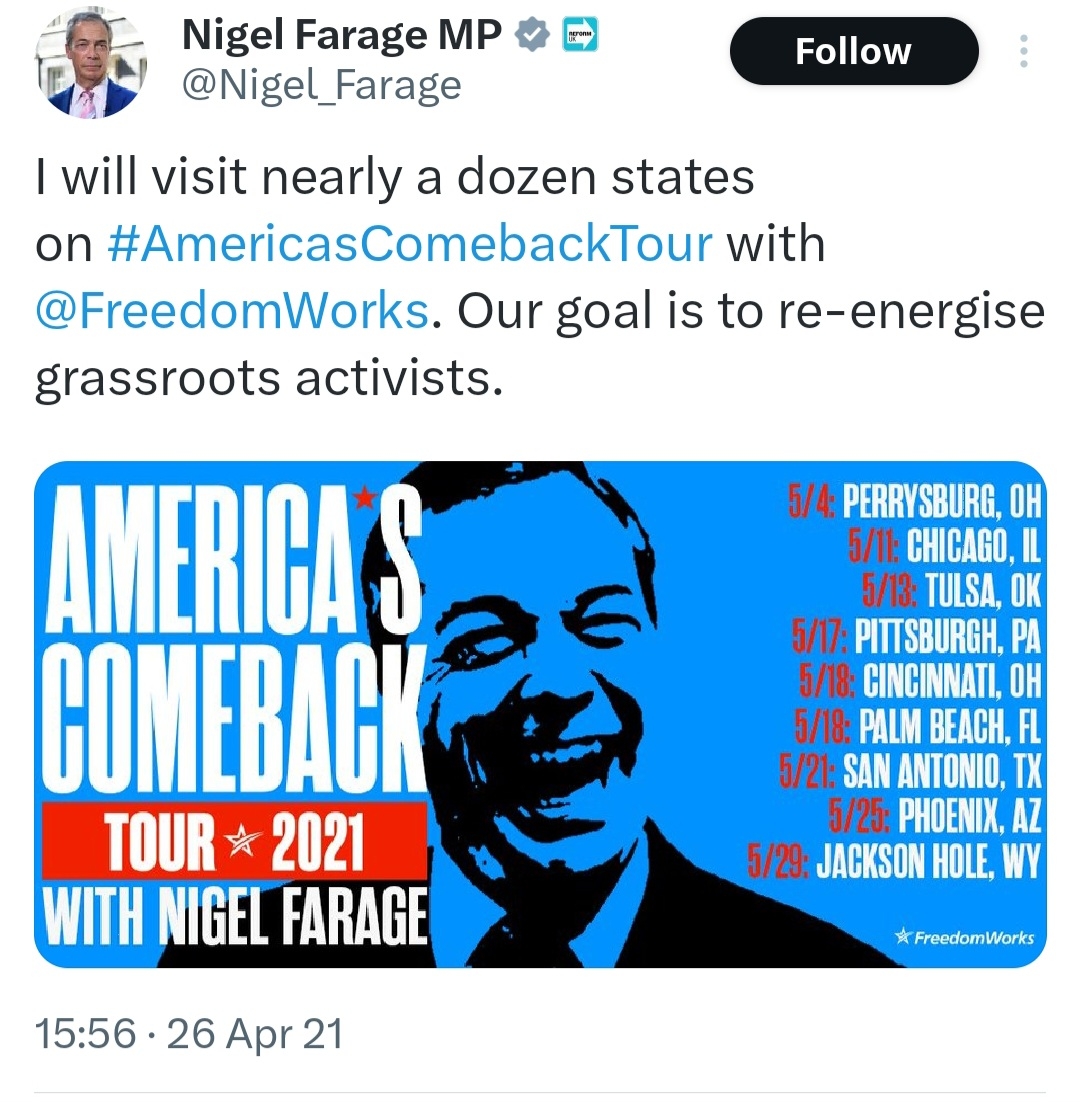Viewport: 1080px width, 1102px height.
Task: Open the @FreedomWorks mention
Action: point(232,310)
